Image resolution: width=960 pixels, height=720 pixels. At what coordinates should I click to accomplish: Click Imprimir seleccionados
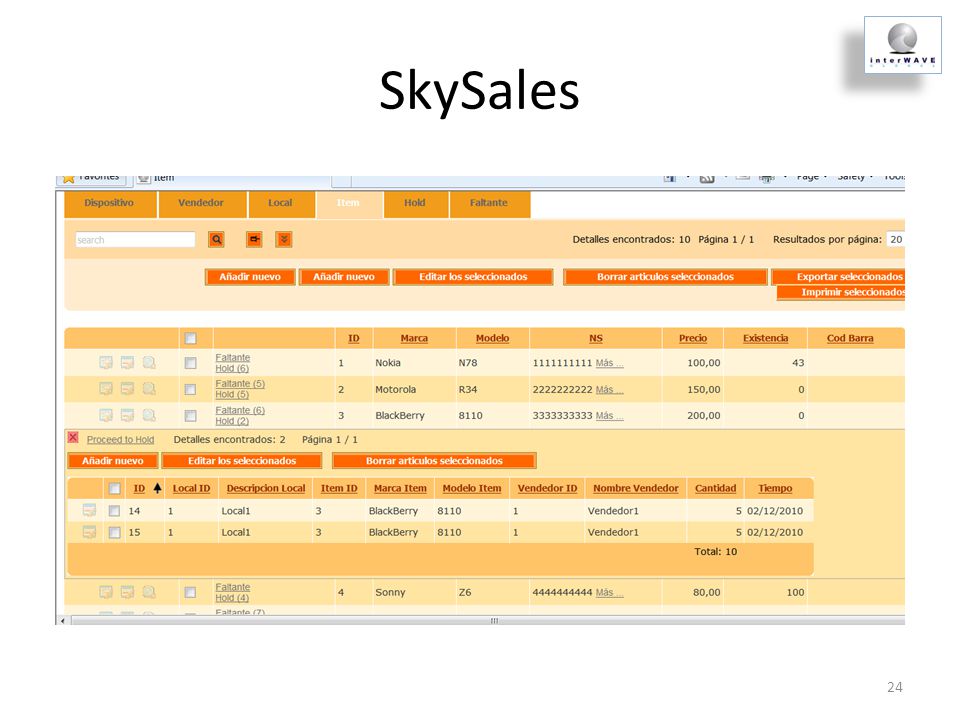coord(841,293)
